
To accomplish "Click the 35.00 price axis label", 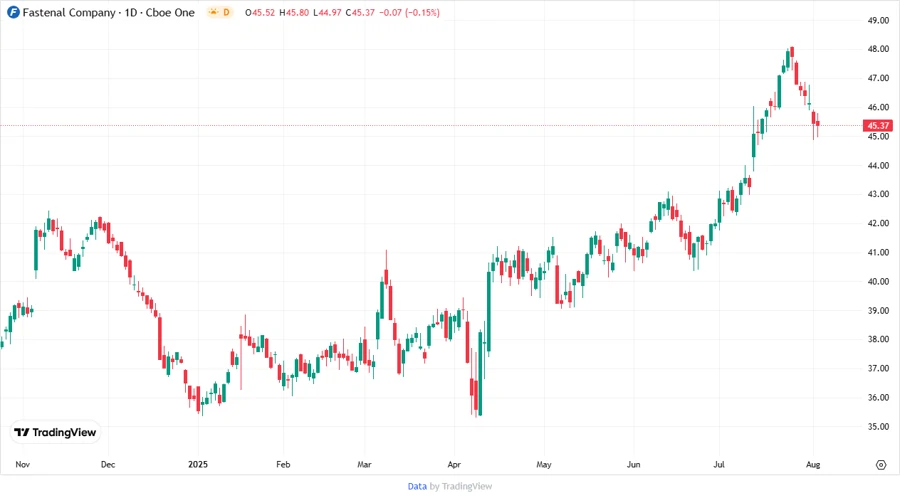I will pyautogui.click(x=878, y=427).
